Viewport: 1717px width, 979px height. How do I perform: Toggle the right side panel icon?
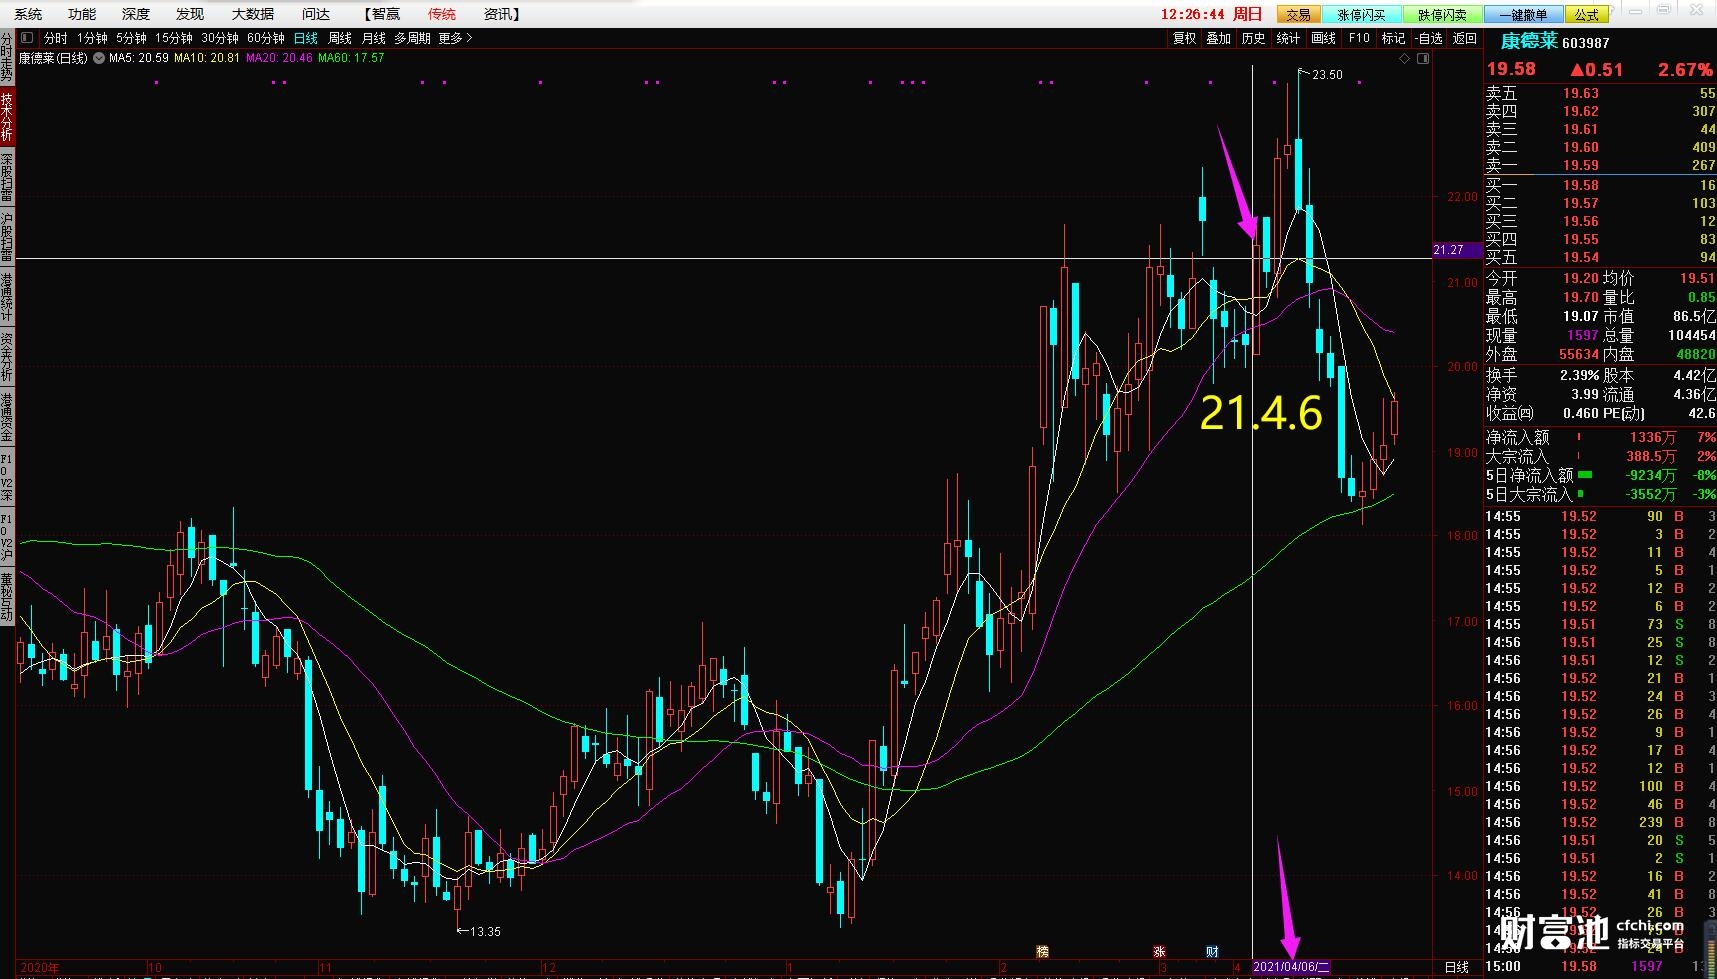tap(1423, 59)
